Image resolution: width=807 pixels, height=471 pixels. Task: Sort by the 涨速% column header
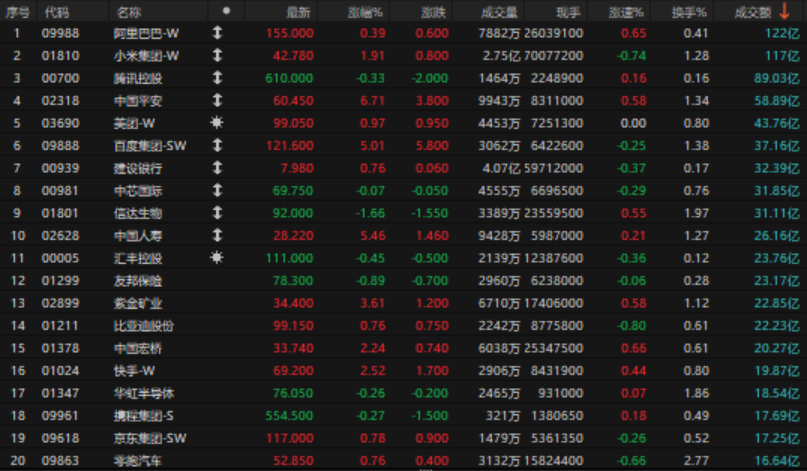pos(626,12)
